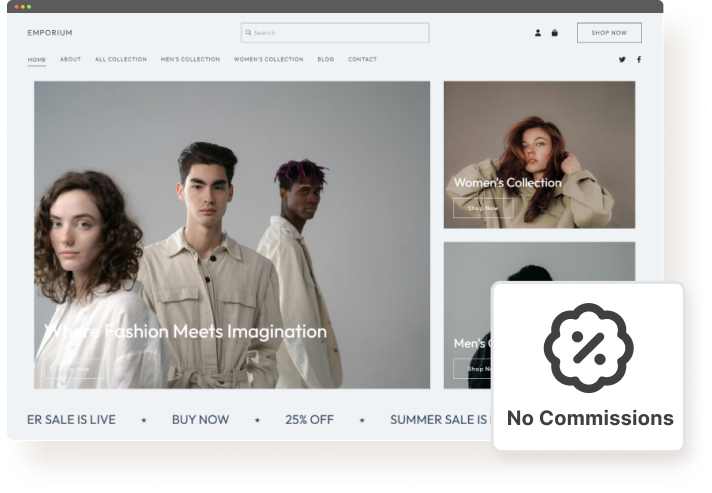The width and height of the screenshot is (712, 493).
Task: Click the magnifier icon in search bar
Action: tap(248, 33)
